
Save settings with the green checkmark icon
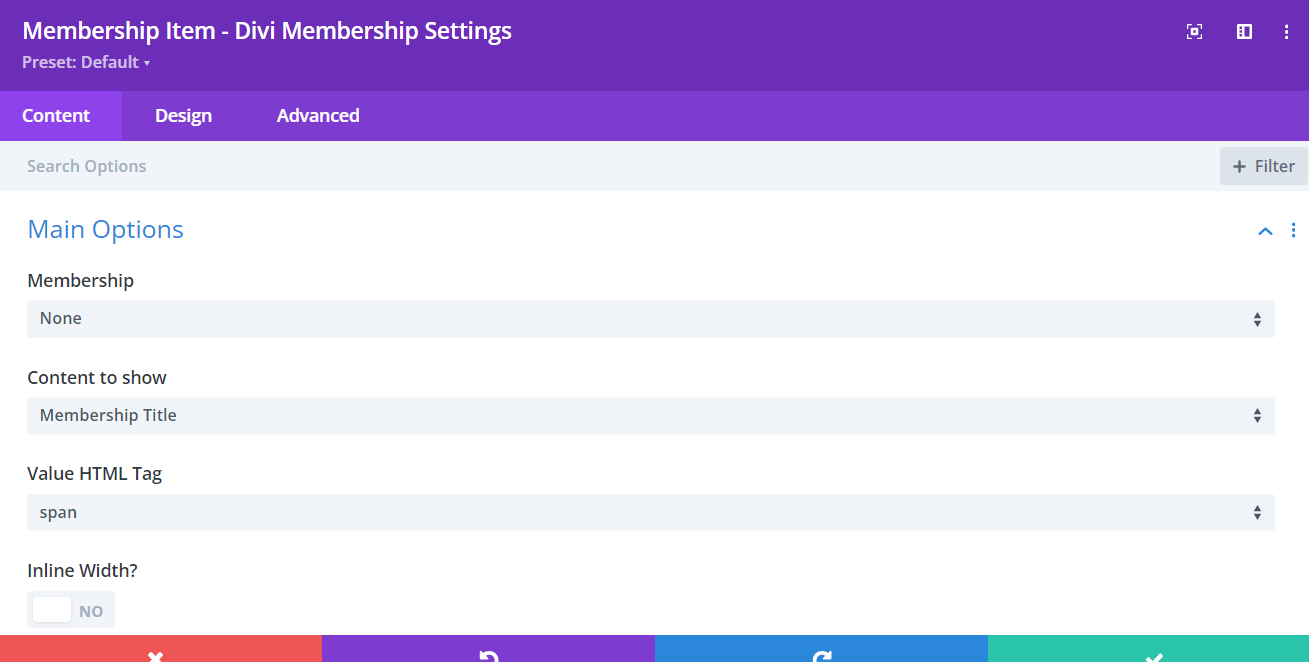coord(1152,655)
